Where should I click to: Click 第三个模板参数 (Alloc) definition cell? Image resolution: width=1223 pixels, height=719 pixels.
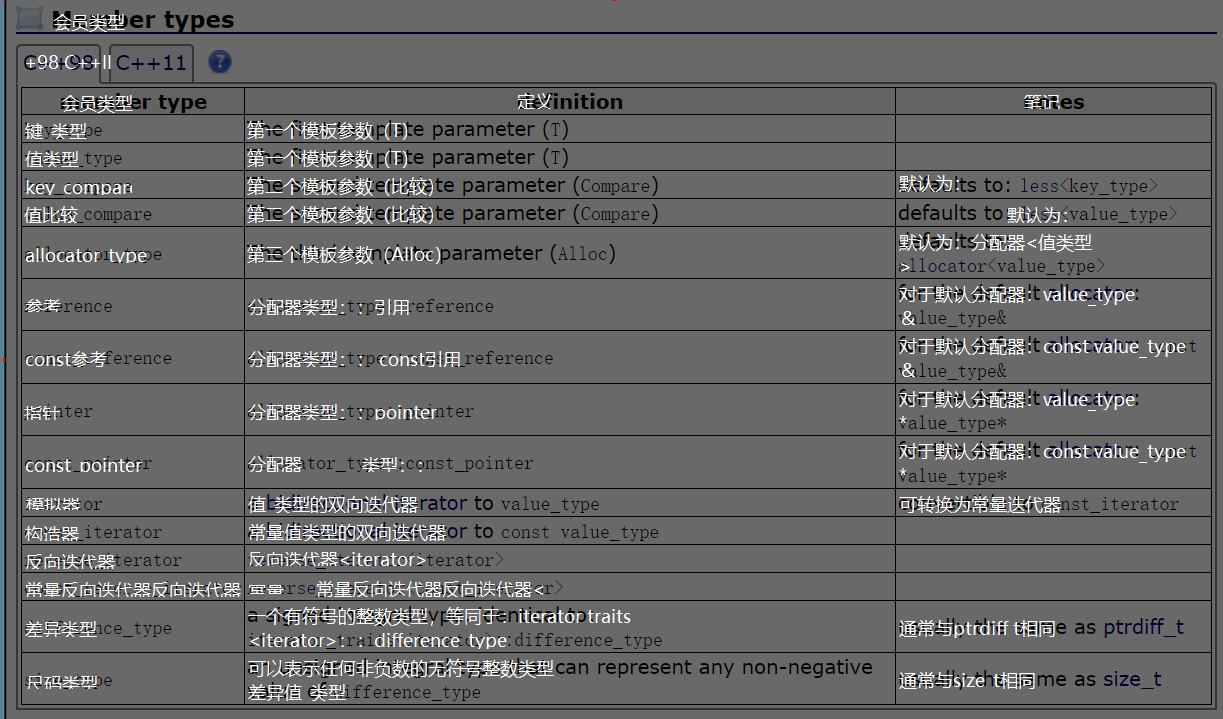570,254
